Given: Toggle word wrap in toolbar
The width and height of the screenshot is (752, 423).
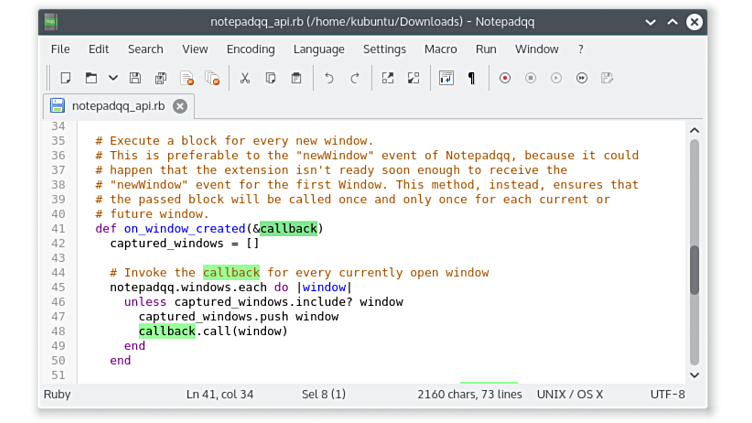Looking at the screenshot, I should click(446, 78).
